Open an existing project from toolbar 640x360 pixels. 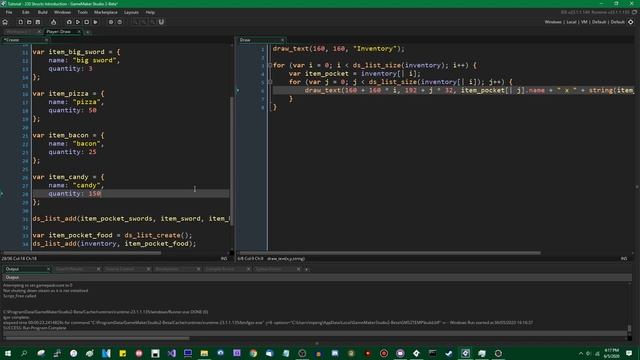click(29, 22)
